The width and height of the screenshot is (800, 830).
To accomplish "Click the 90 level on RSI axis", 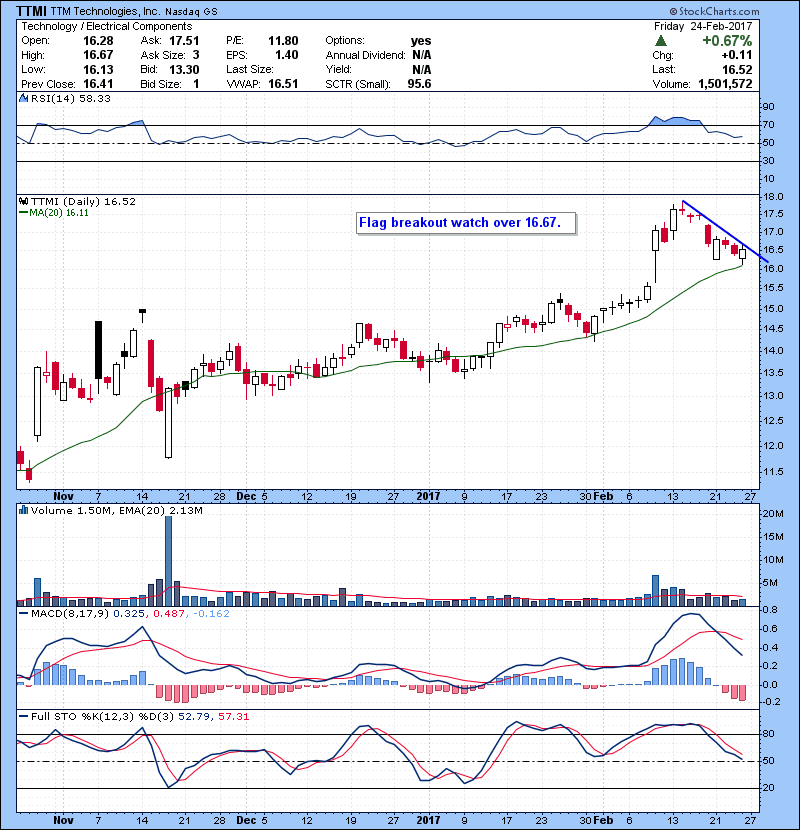I will point(768,107).
